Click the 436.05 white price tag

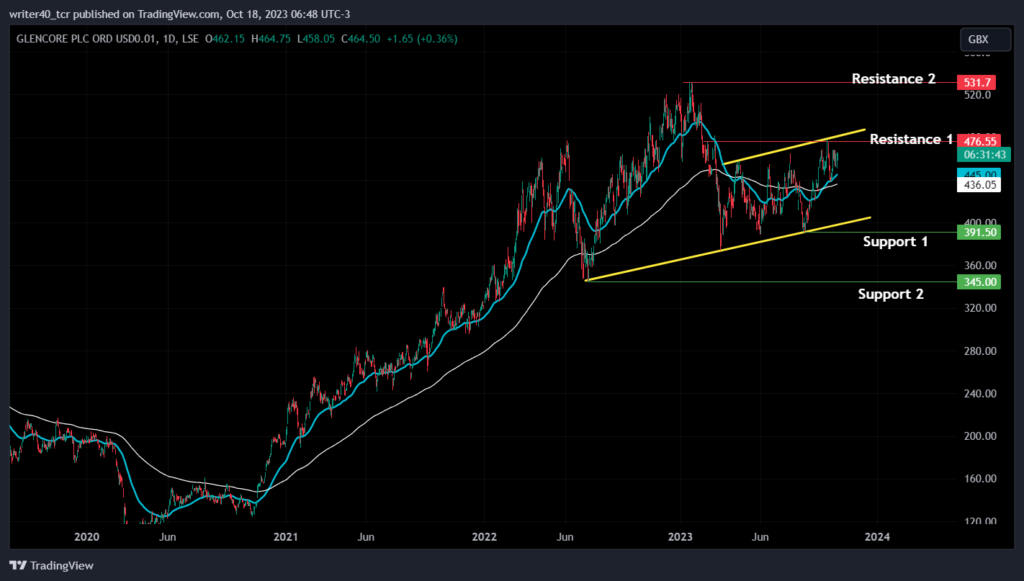[x=979, y=185]
